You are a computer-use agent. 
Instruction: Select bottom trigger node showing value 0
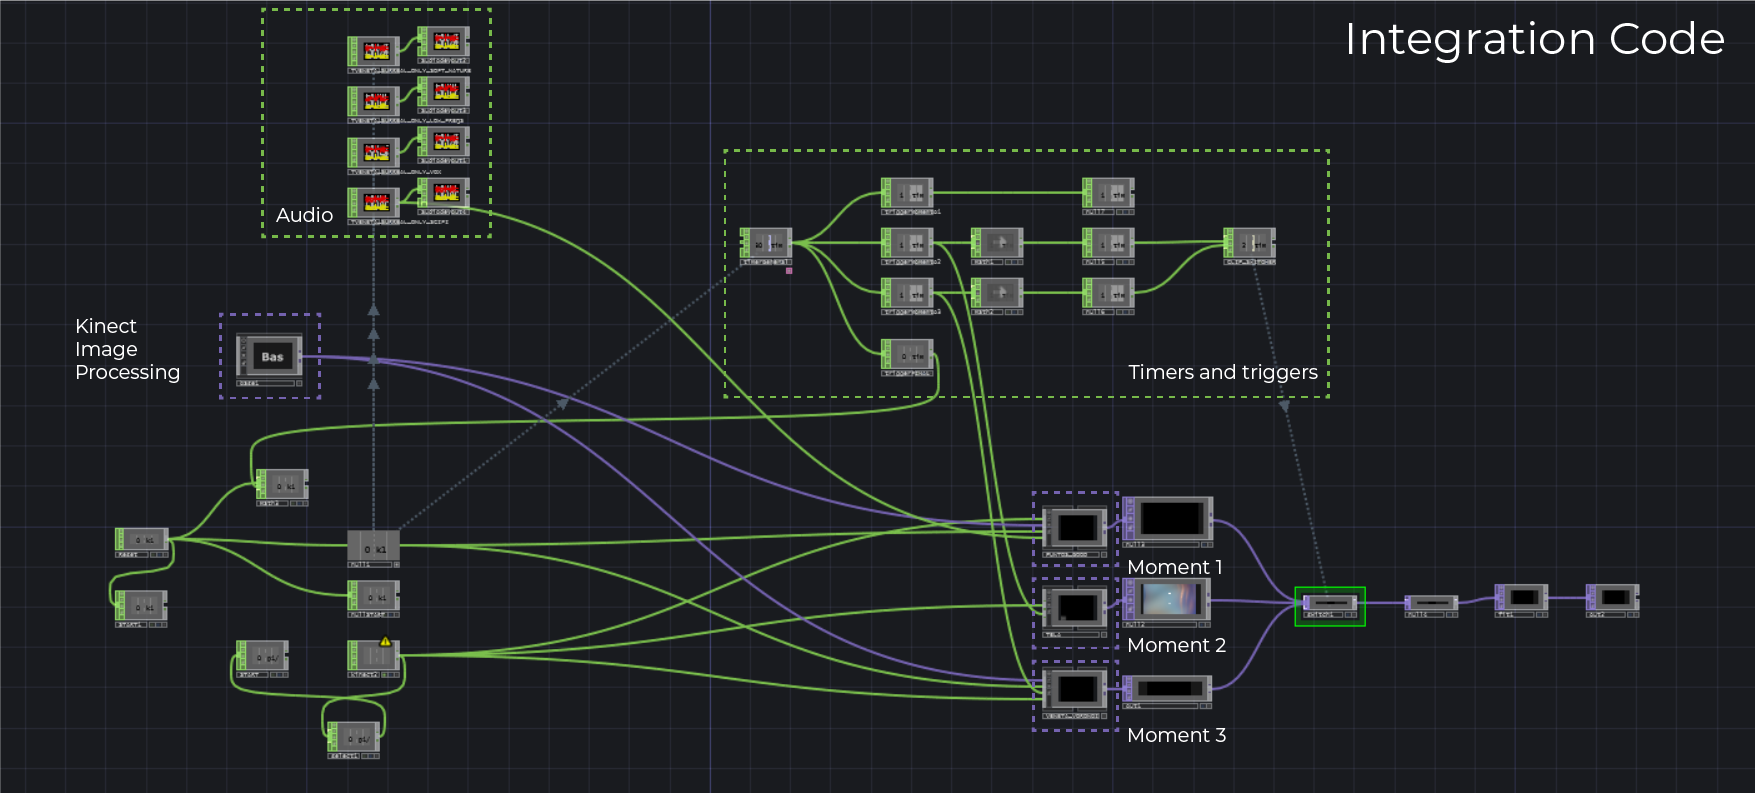[907, 356]
